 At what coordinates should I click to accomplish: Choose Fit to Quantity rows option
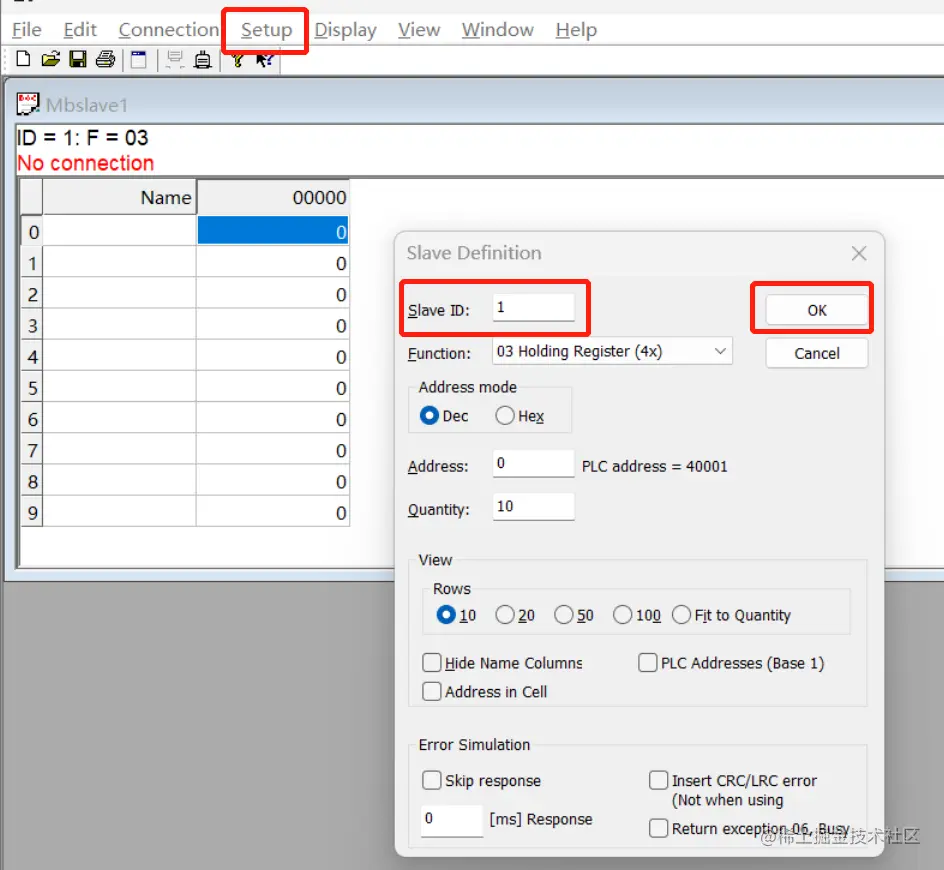[x=681, y=615]
